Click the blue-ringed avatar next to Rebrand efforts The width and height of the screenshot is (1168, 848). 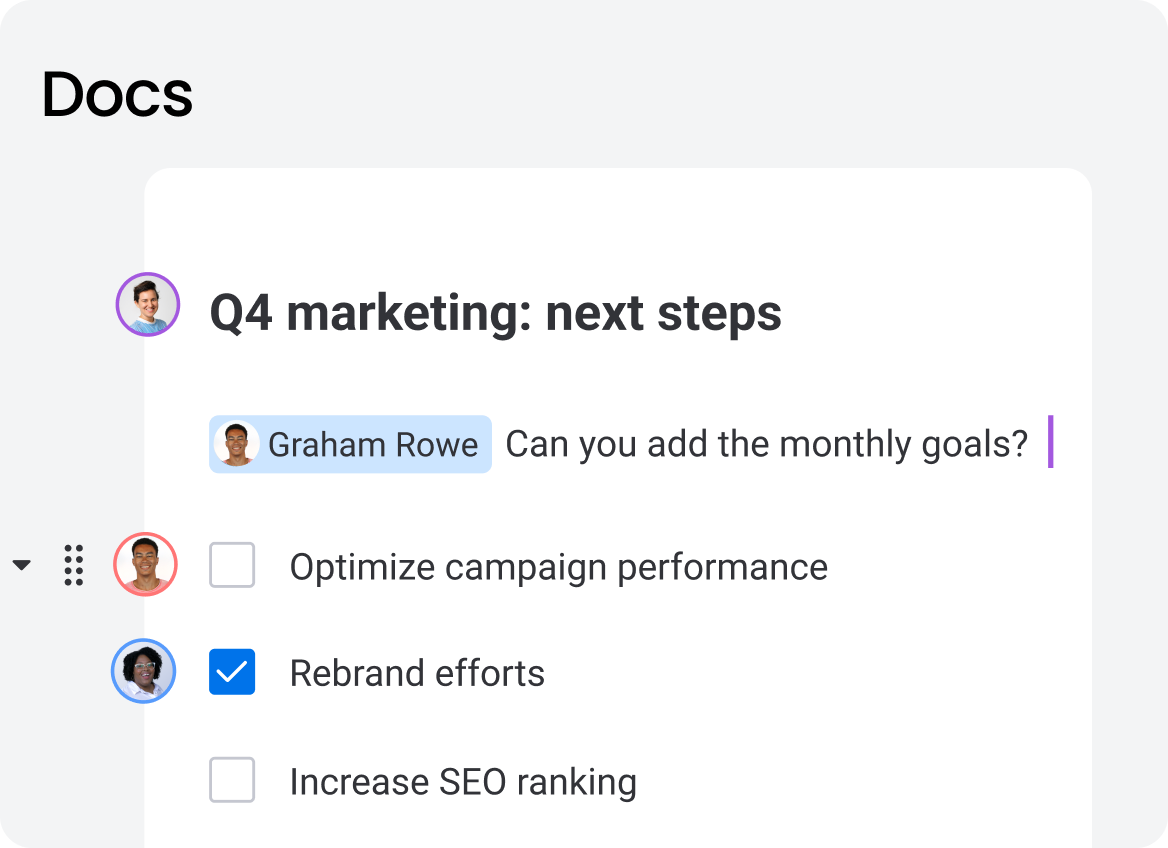(144, 671)
